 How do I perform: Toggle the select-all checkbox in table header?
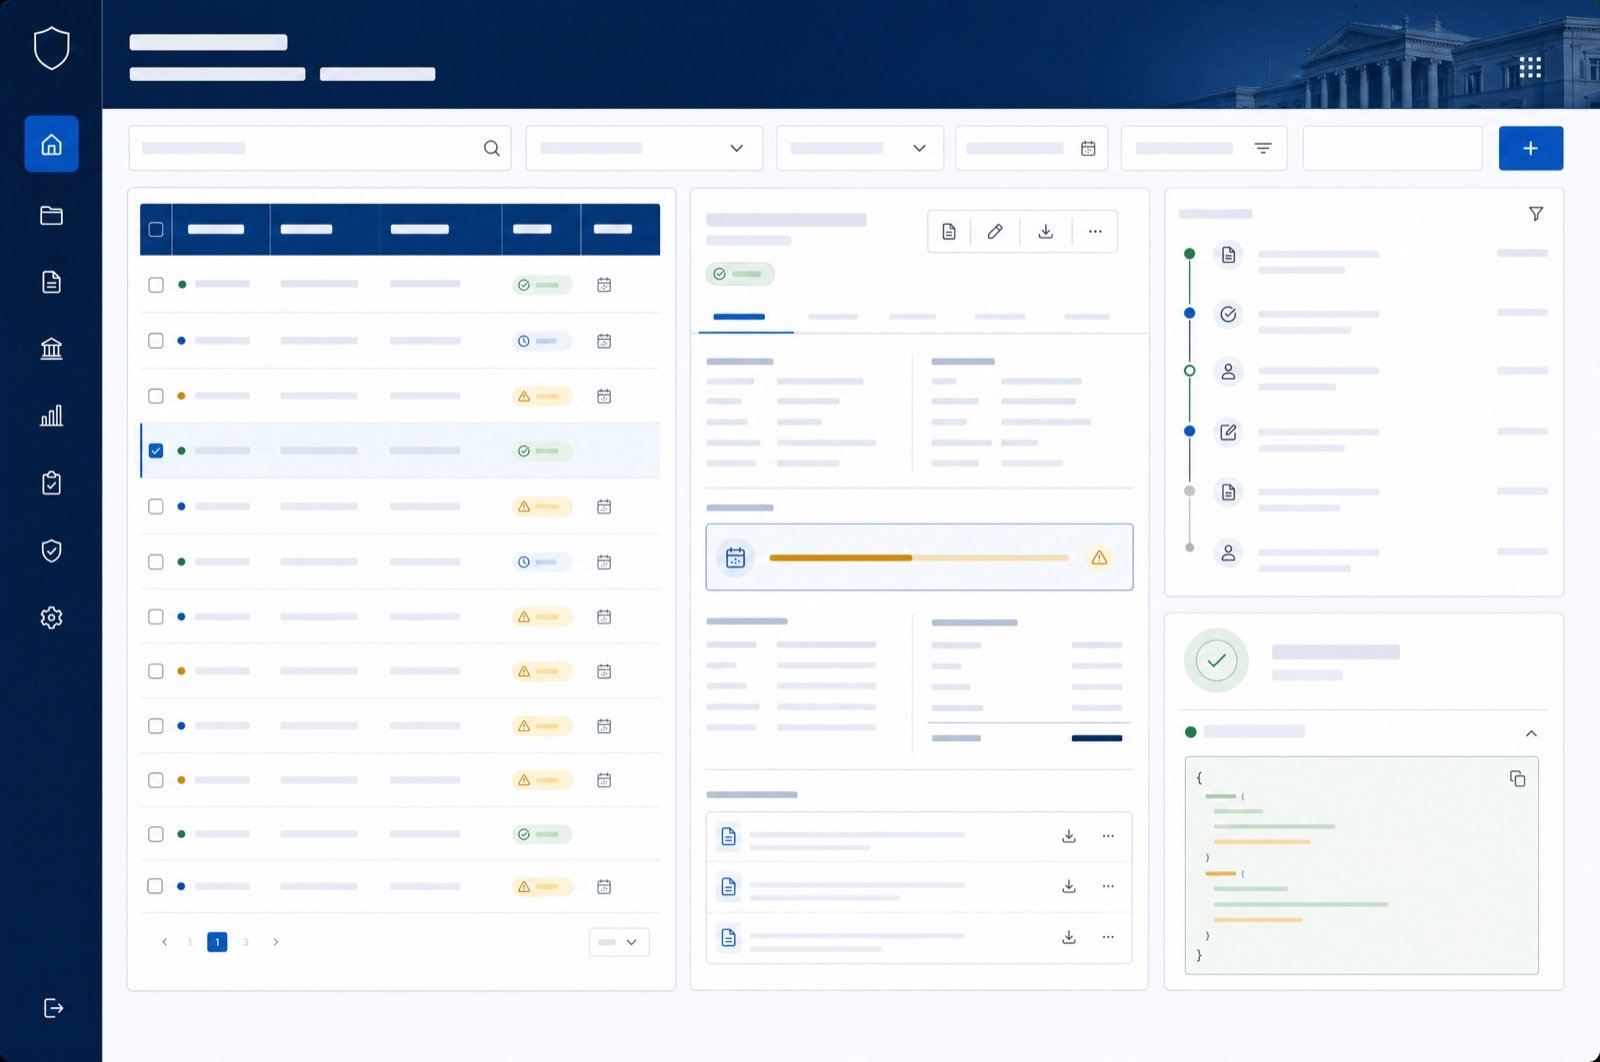(156, 229)
